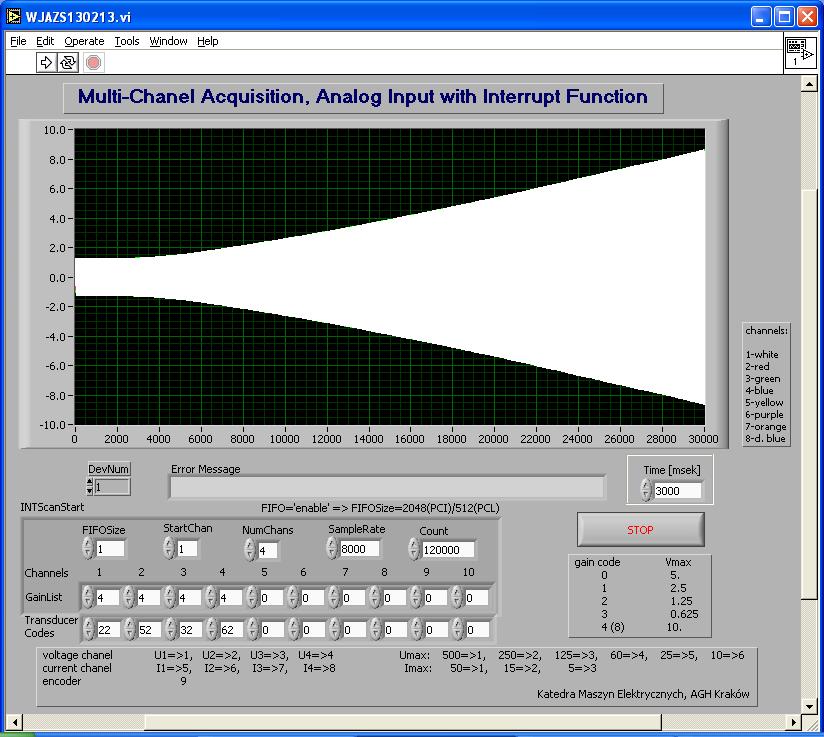This screenshot has height=737, width=824.
Task: Click the StartChan stepper arrows
Action: pos(169,548)
